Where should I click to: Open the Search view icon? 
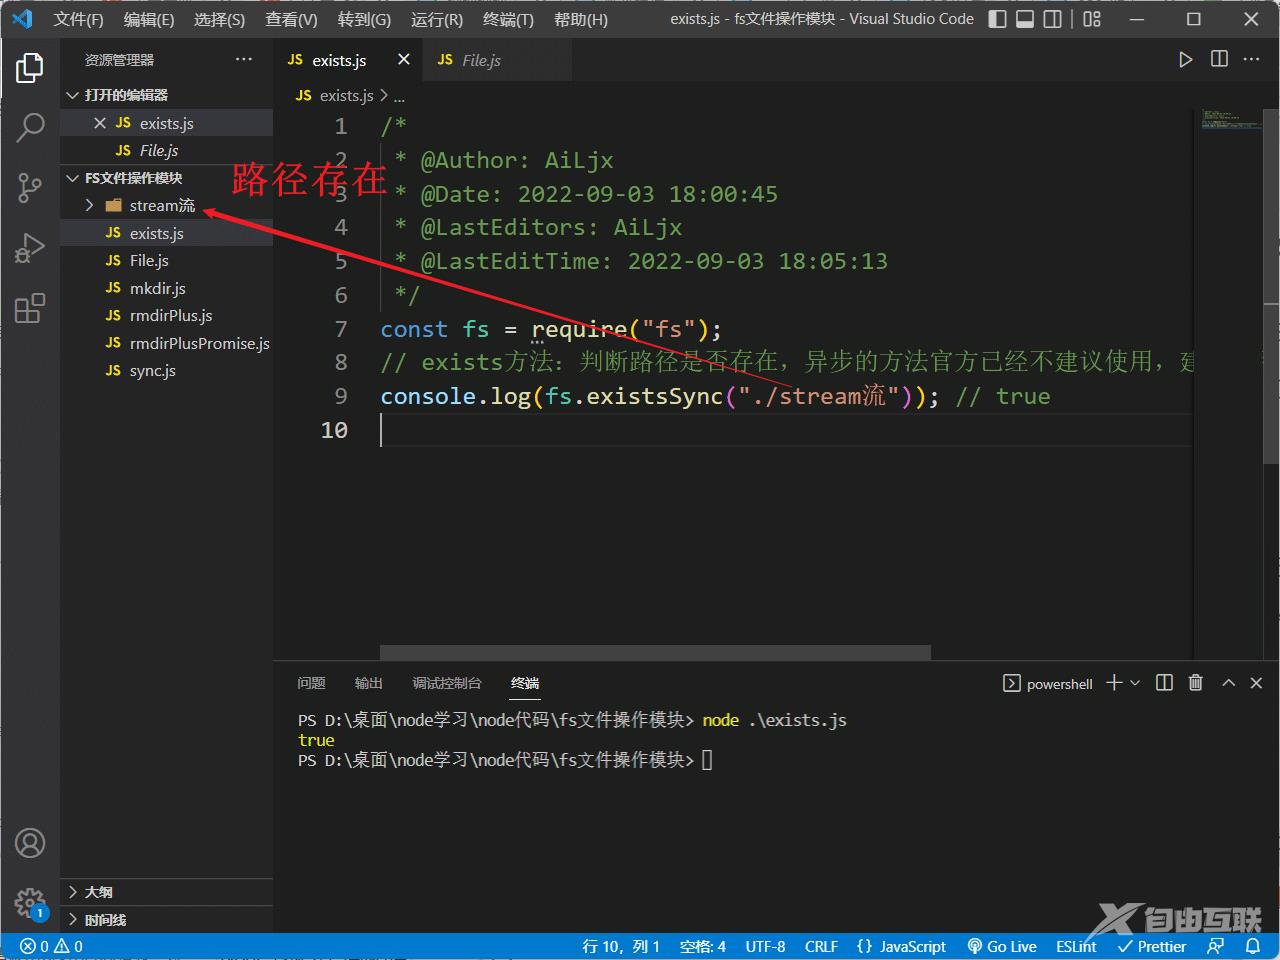[x=30, y=127]
